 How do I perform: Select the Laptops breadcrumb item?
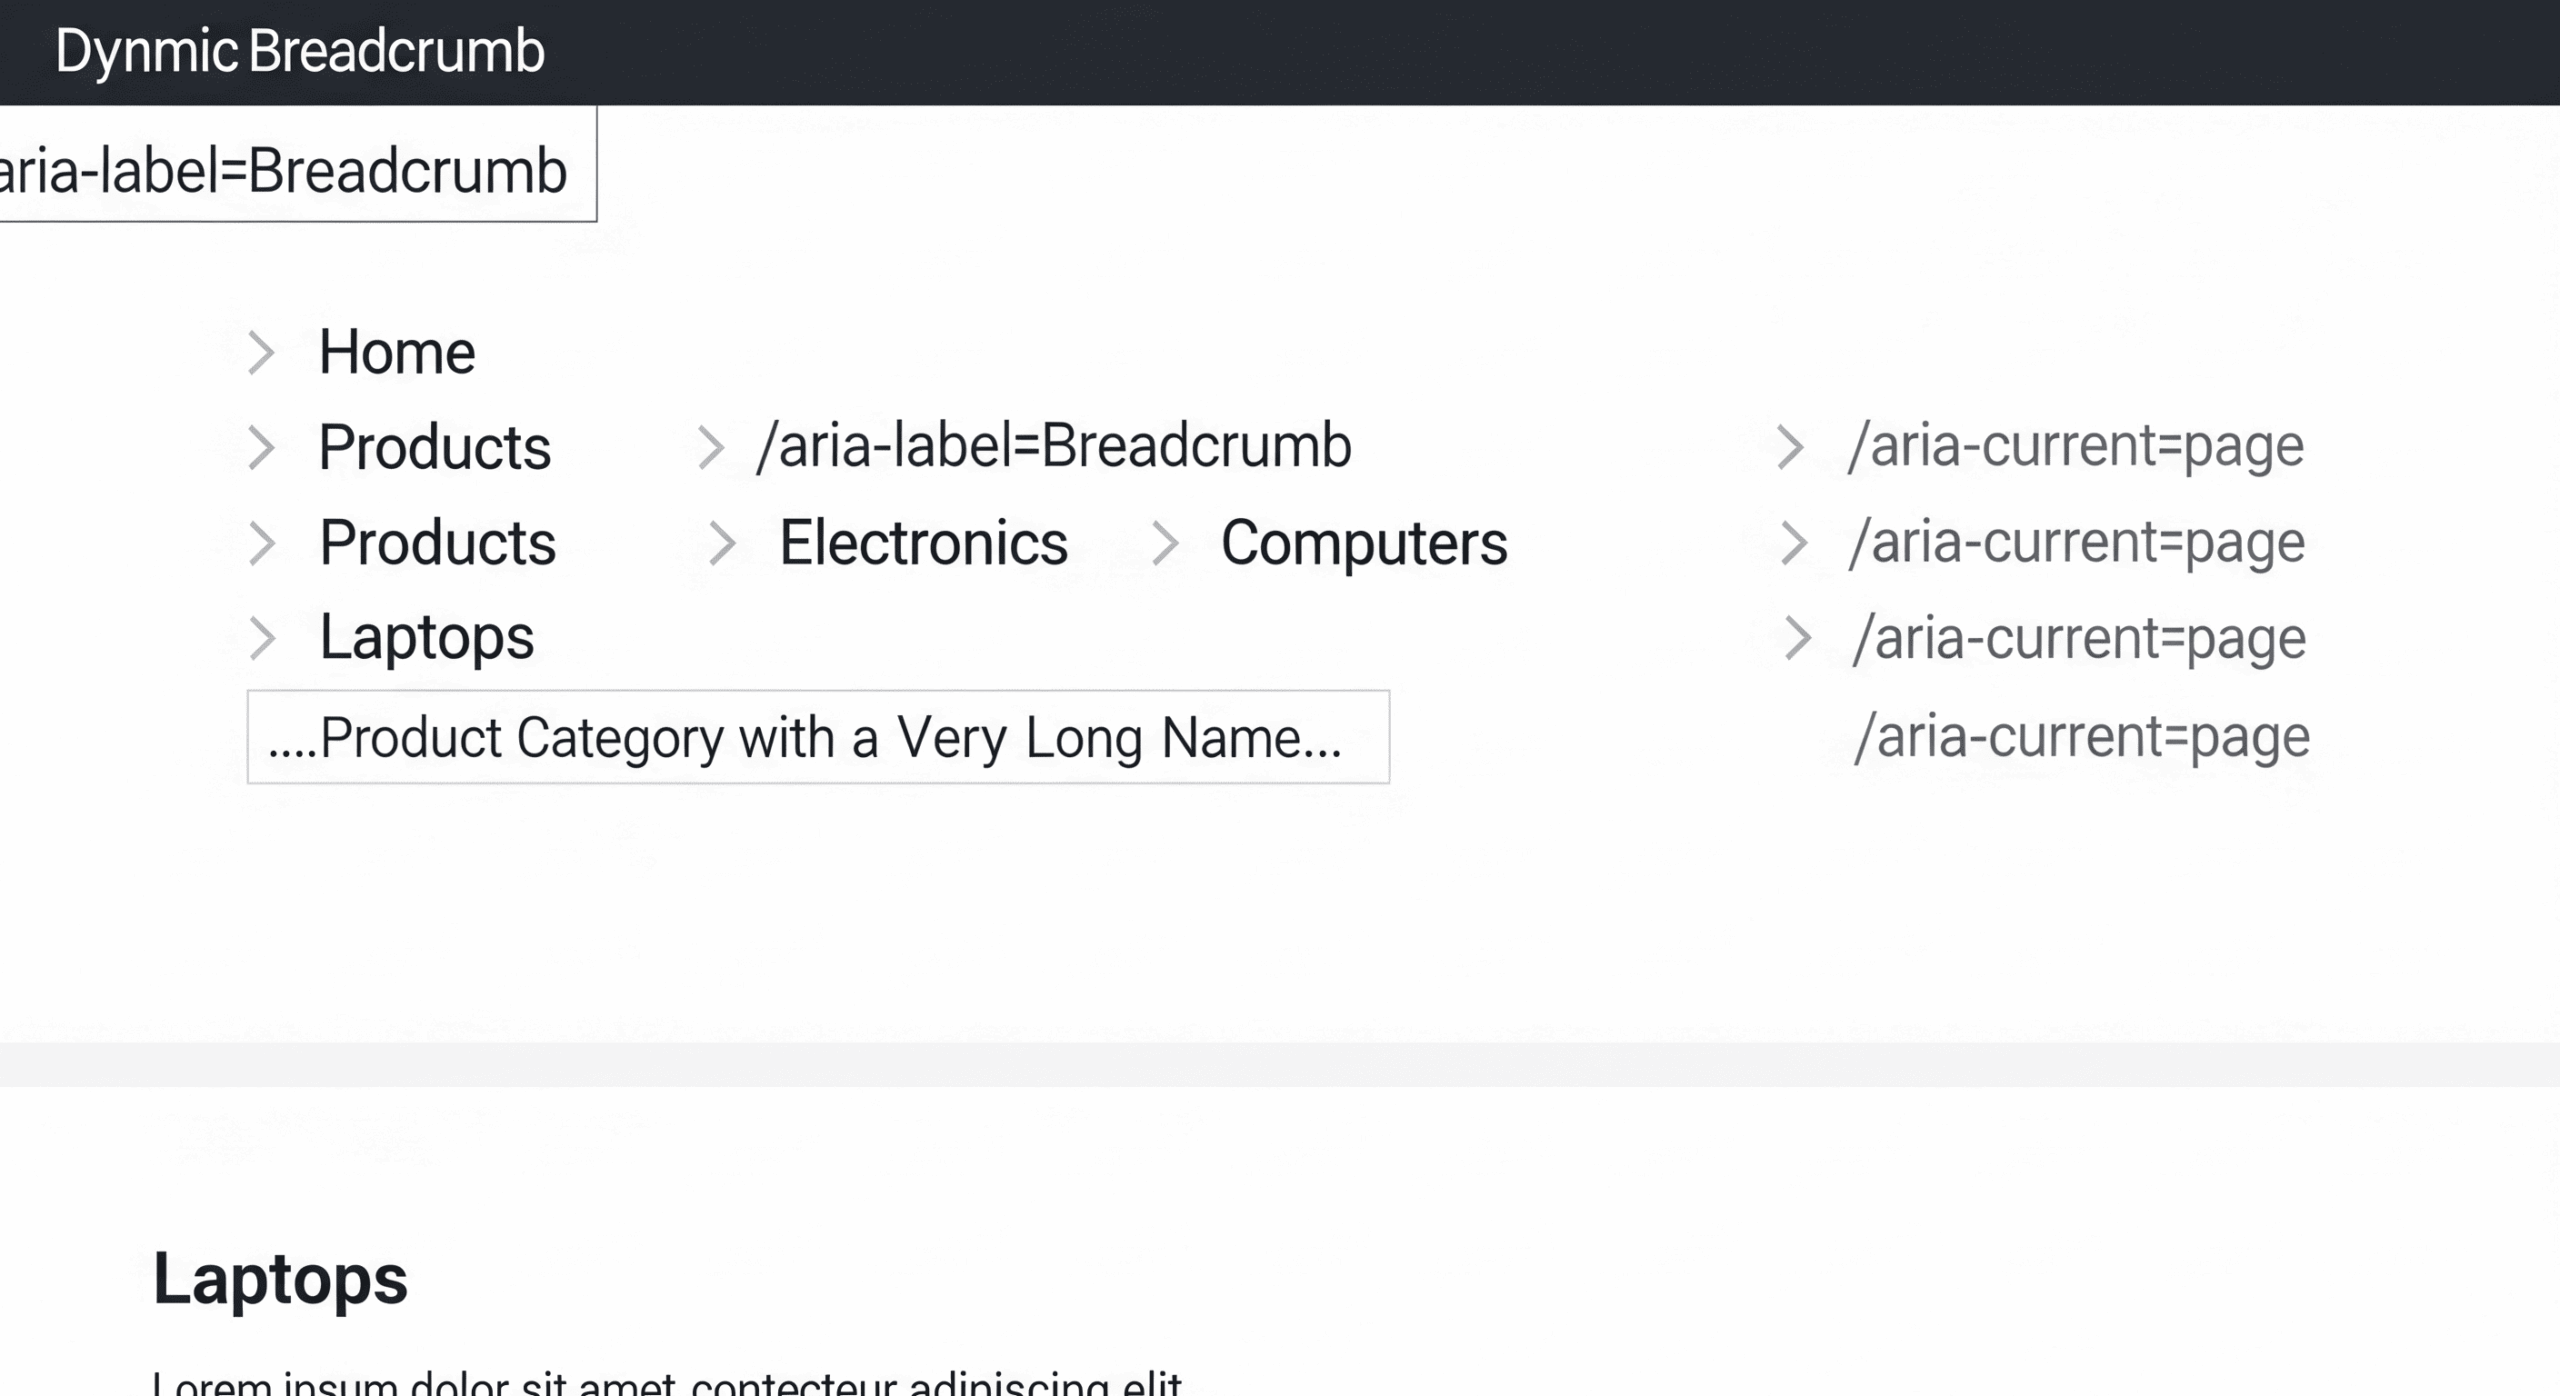pos(427,638)
